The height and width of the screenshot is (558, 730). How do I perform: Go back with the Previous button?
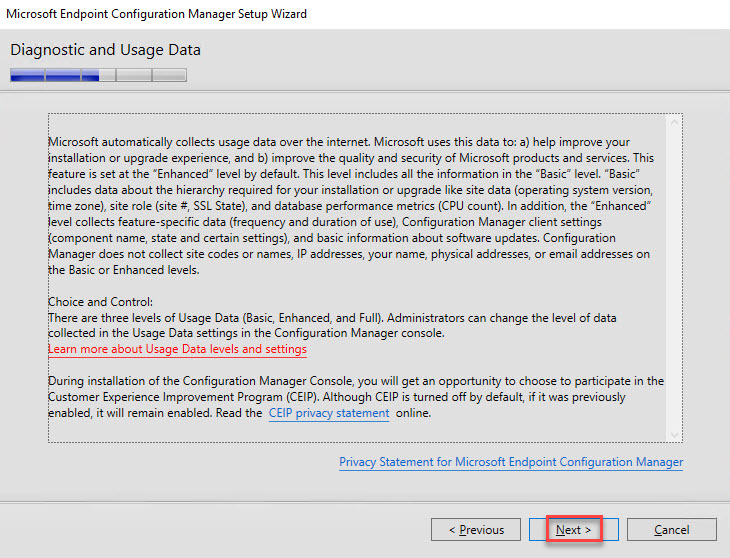475,530
